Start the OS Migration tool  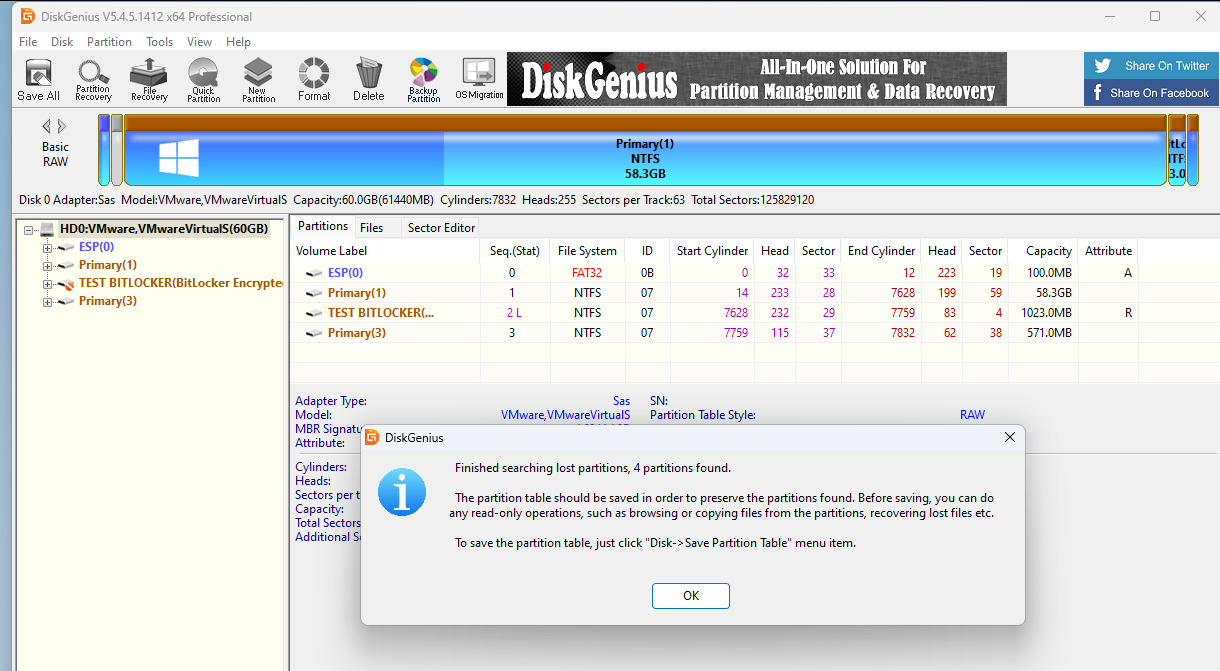pyautogui.click(x=479, y=80)
